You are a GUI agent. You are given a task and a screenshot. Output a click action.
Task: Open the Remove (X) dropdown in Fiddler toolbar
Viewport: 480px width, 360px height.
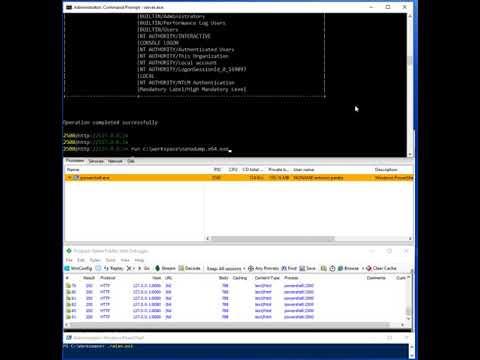[130, 268]
